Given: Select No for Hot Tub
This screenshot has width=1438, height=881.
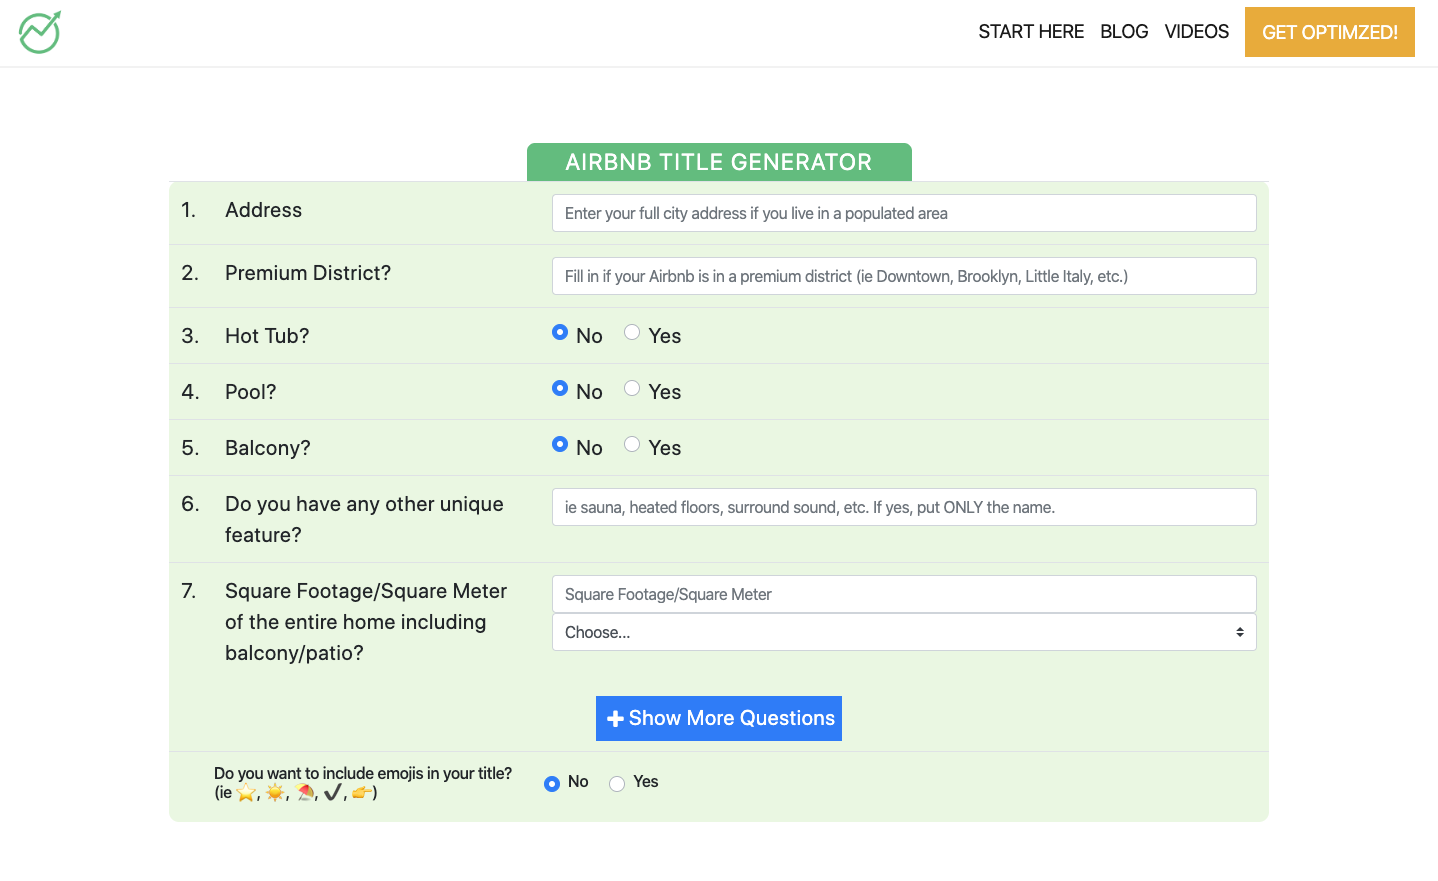Looking at the screenshot, I should (x=560, y=331).
